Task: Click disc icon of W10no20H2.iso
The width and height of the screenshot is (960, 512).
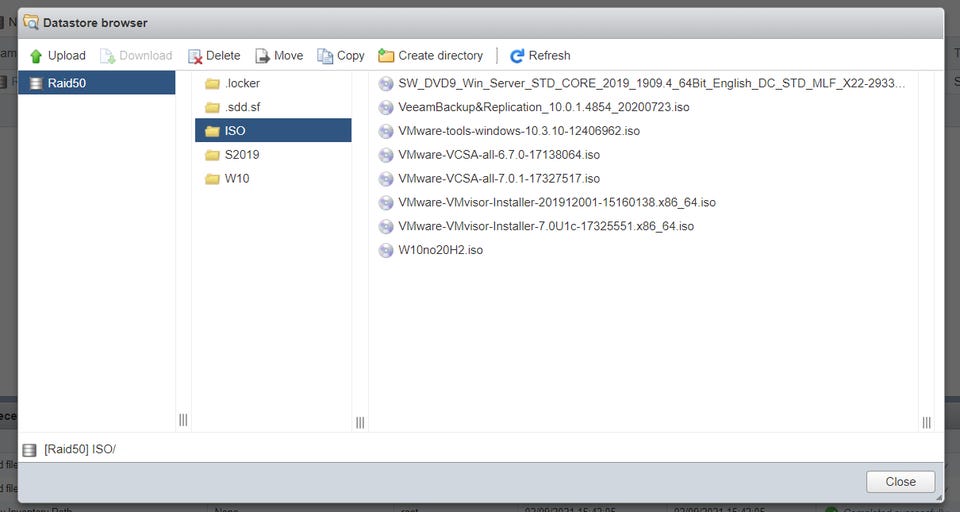Action: (386, 250)
